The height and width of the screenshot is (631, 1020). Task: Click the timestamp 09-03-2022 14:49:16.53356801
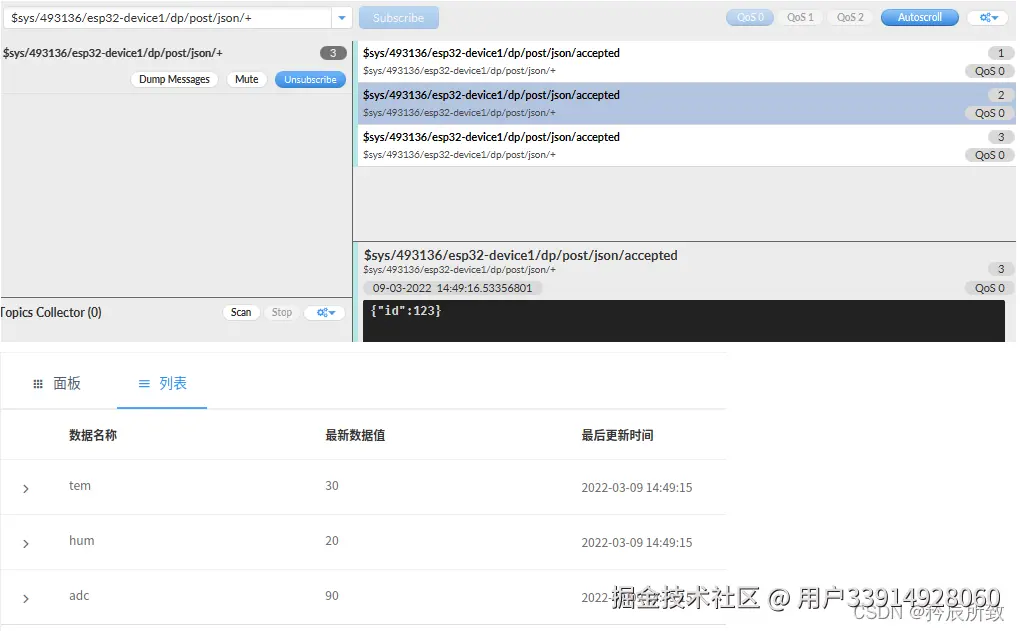click(452, 288)
